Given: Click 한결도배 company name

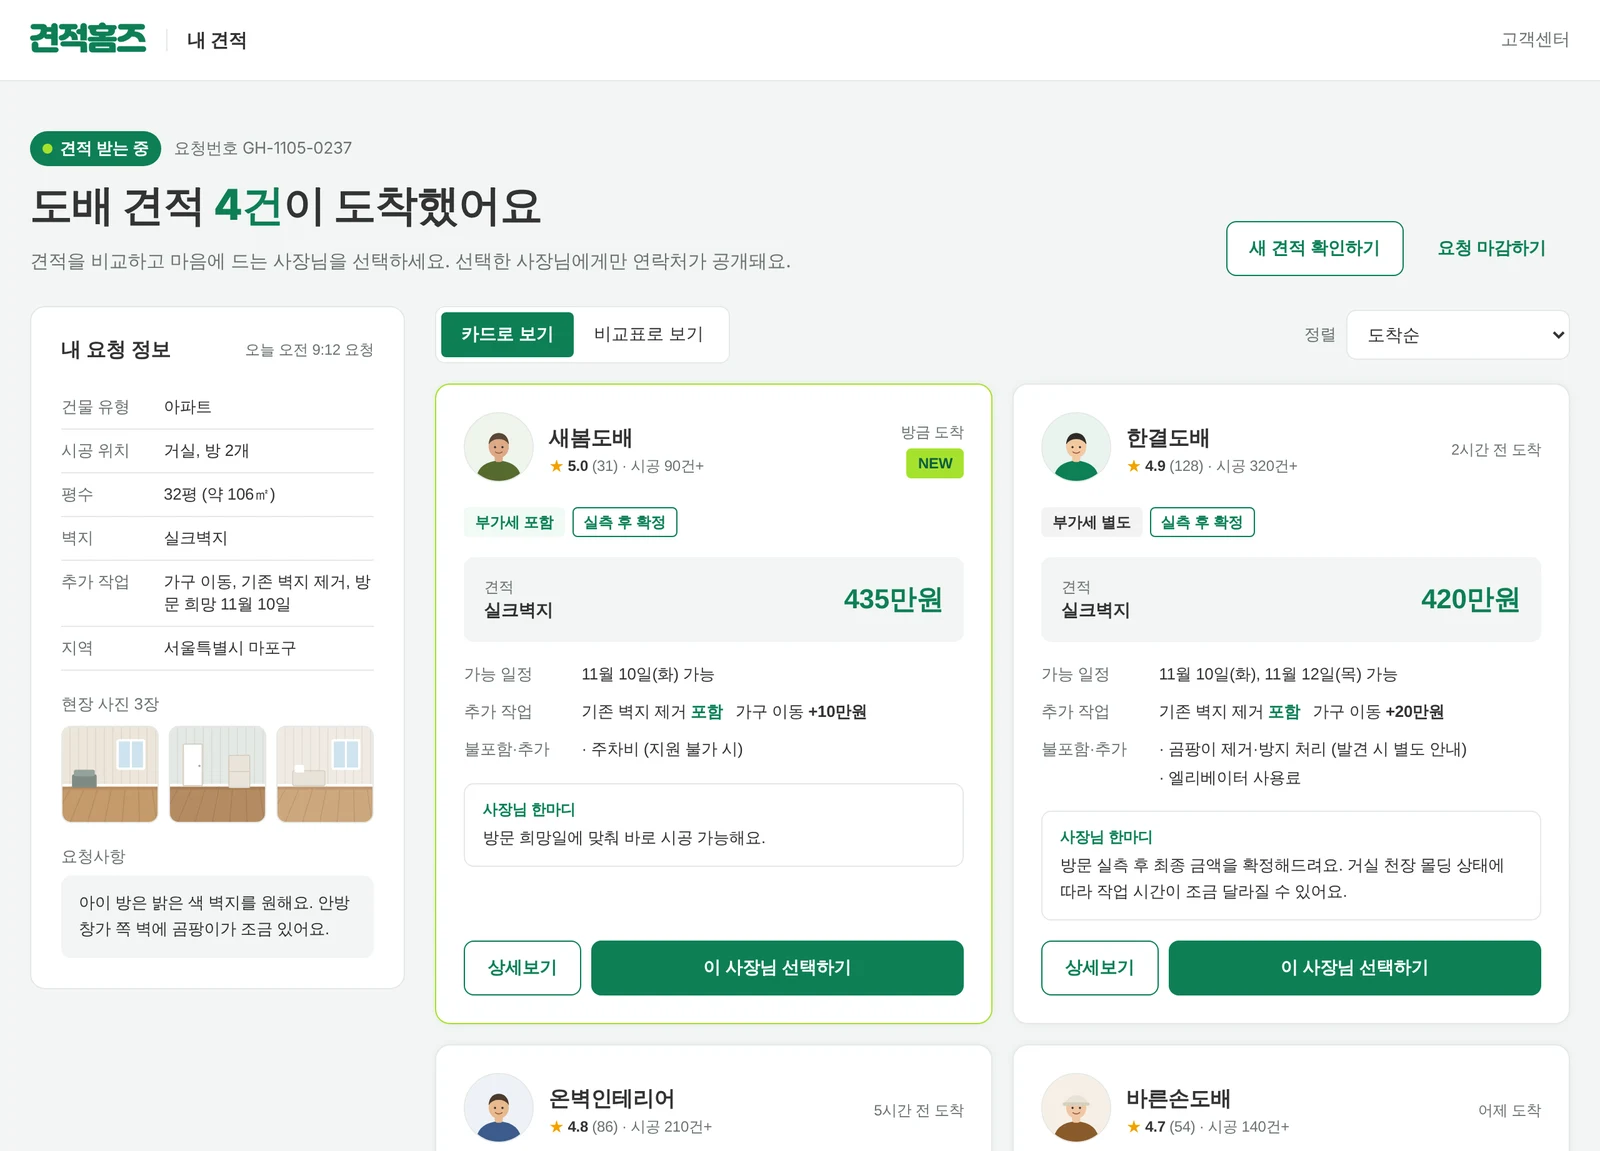Looking at the screenshot, I should [x=1167, y=438].
